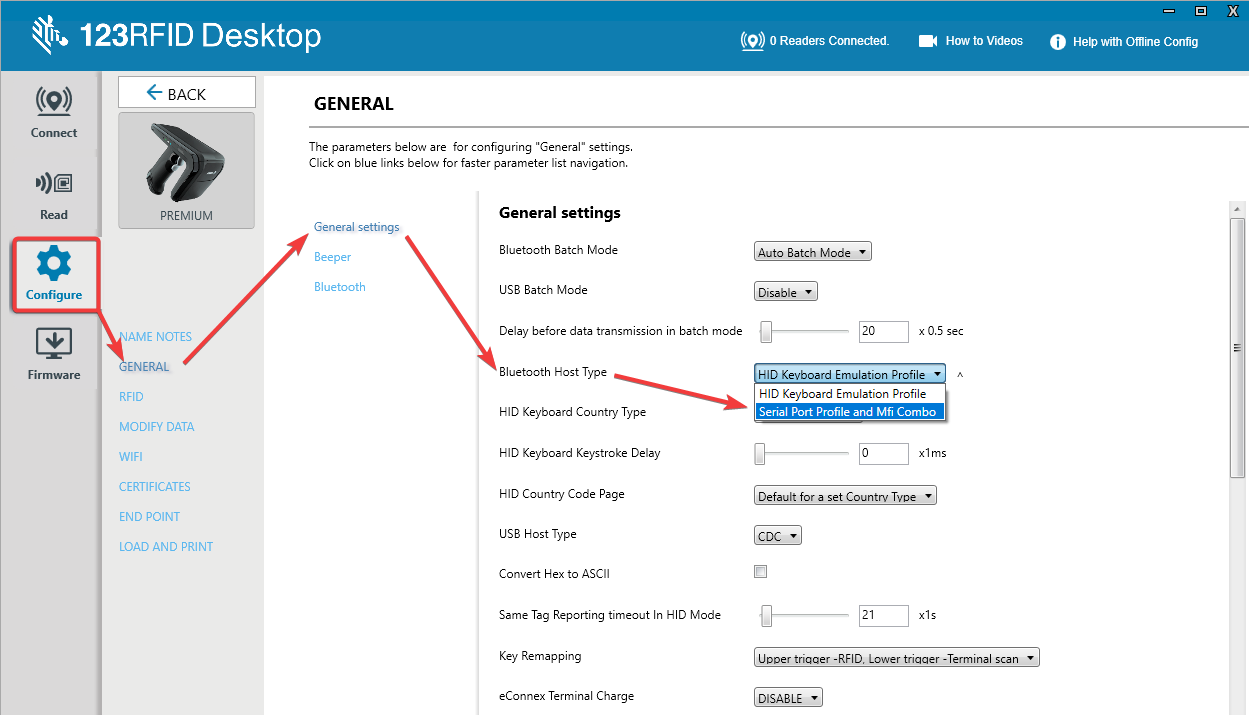This screenshot has height=715, width=1249.
Task: Open the Firmware download icon
Action: tap(53, 344)
